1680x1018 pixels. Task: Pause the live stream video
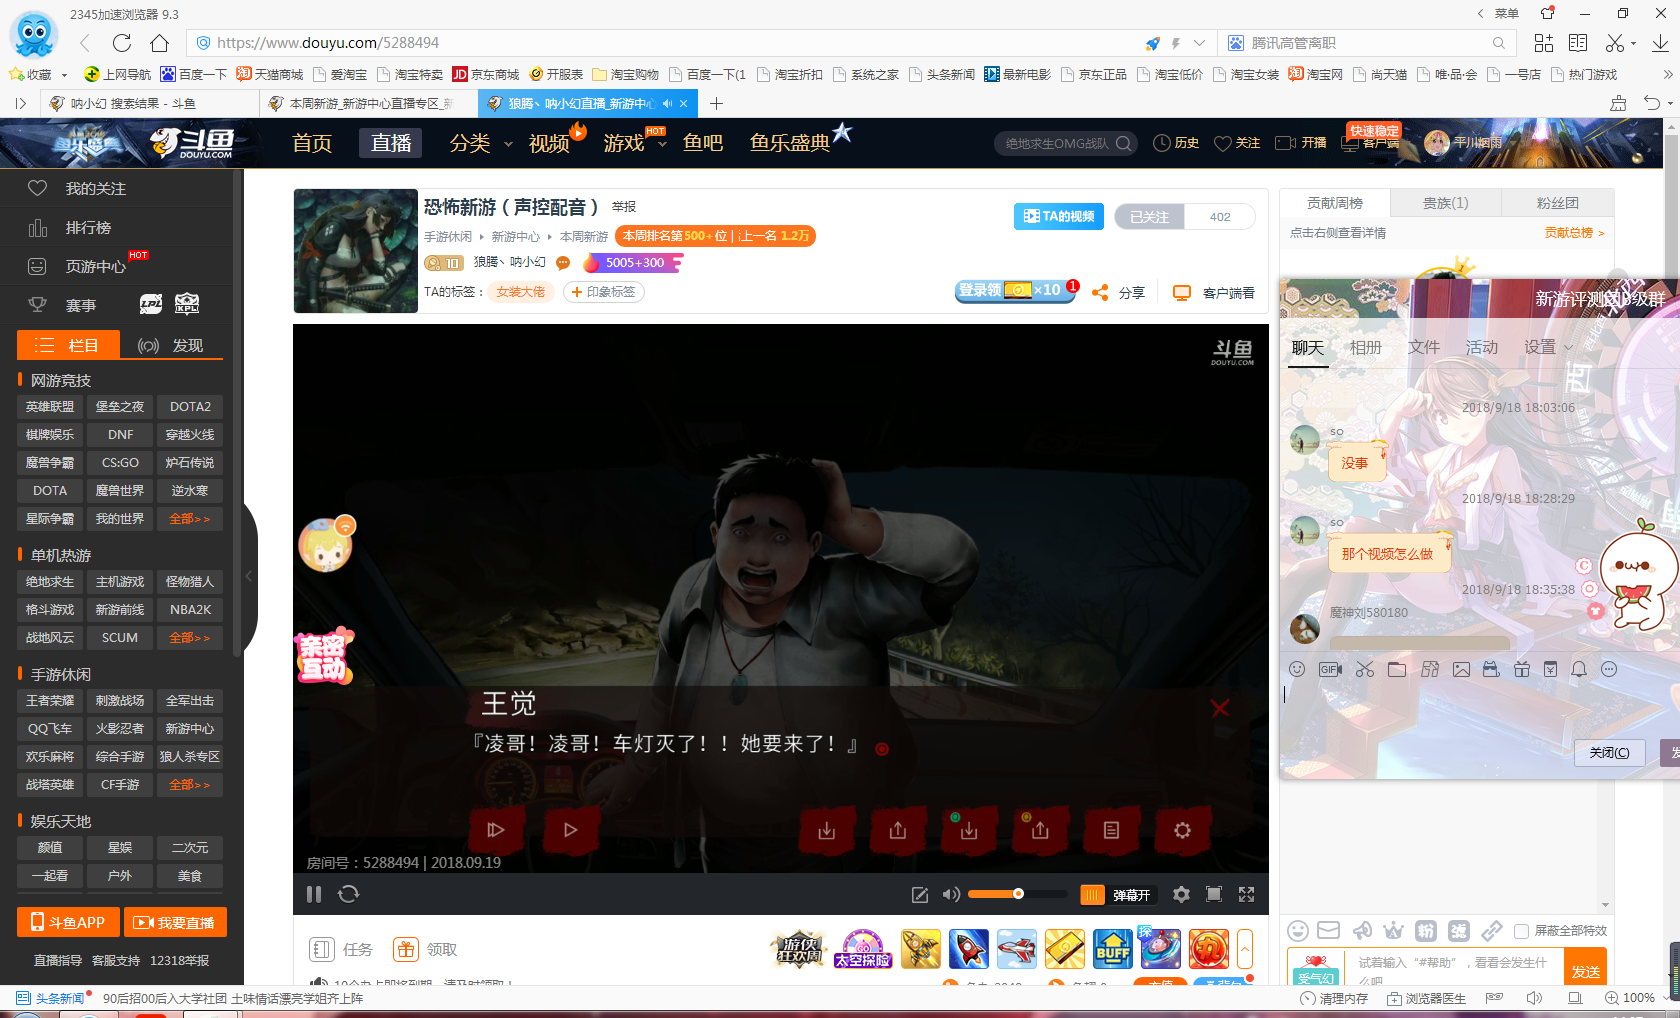point(314,894)
